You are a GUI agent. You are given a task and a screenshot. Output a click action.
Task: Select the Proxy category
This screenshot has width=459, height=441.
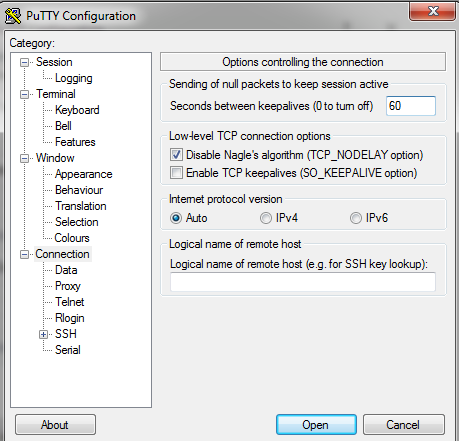(68, 286)
